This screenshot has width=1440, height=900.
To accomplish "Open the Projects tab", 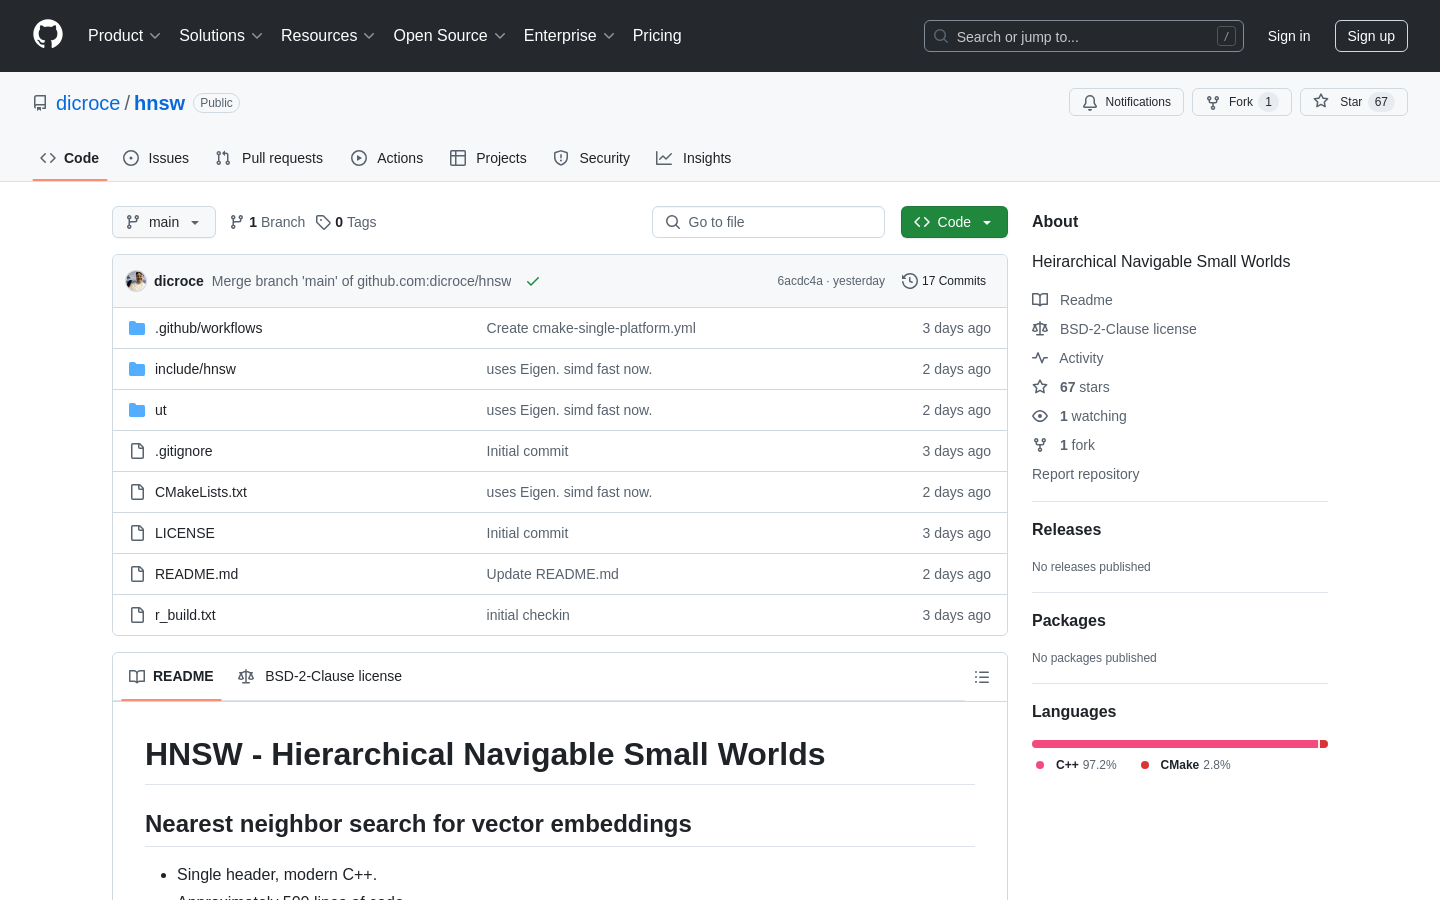I will pos(488,158).
